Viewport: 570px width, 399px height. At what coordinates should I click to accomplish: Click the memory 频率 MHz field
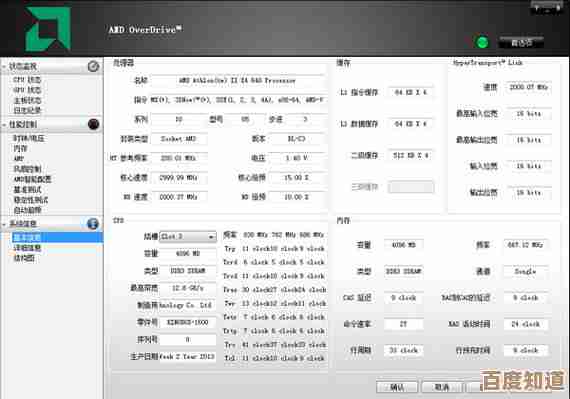click(x=525, y=245)
